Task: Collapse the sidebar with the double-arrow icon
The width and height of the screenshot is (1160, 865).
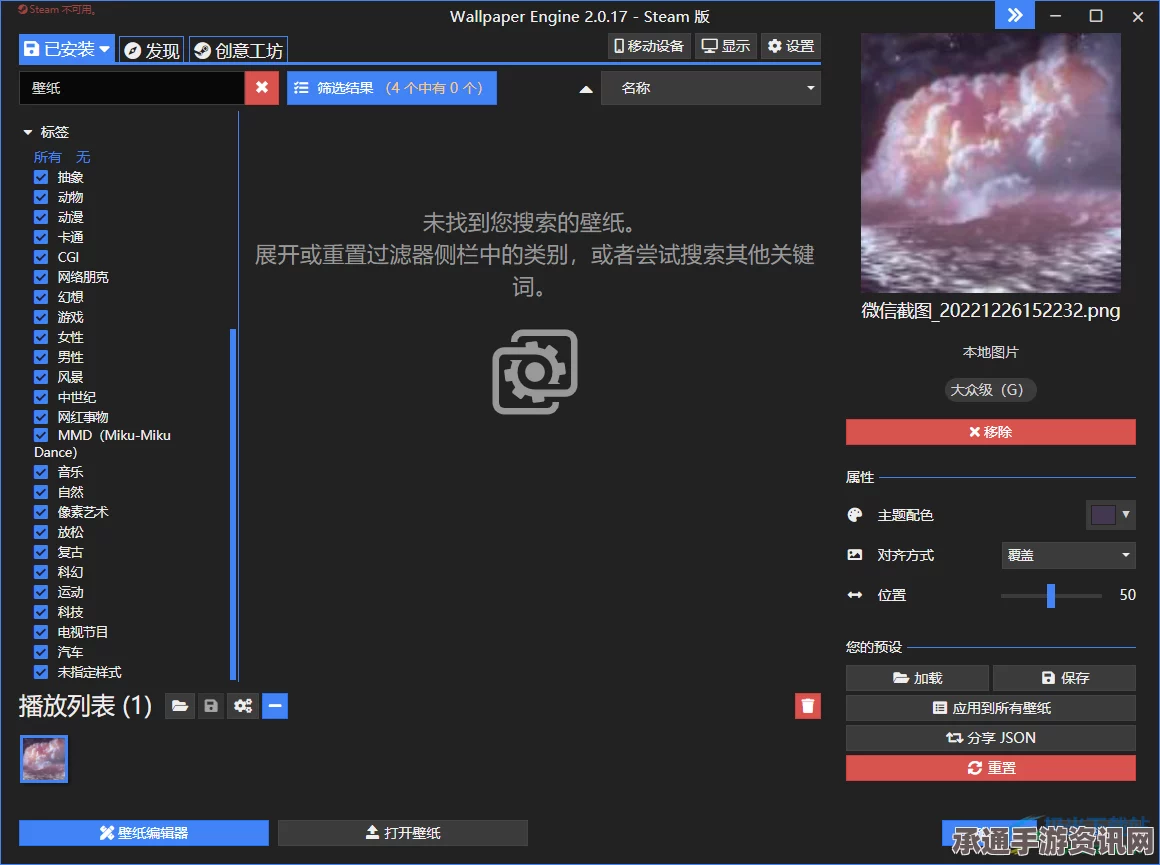Action: (1015, 16)
